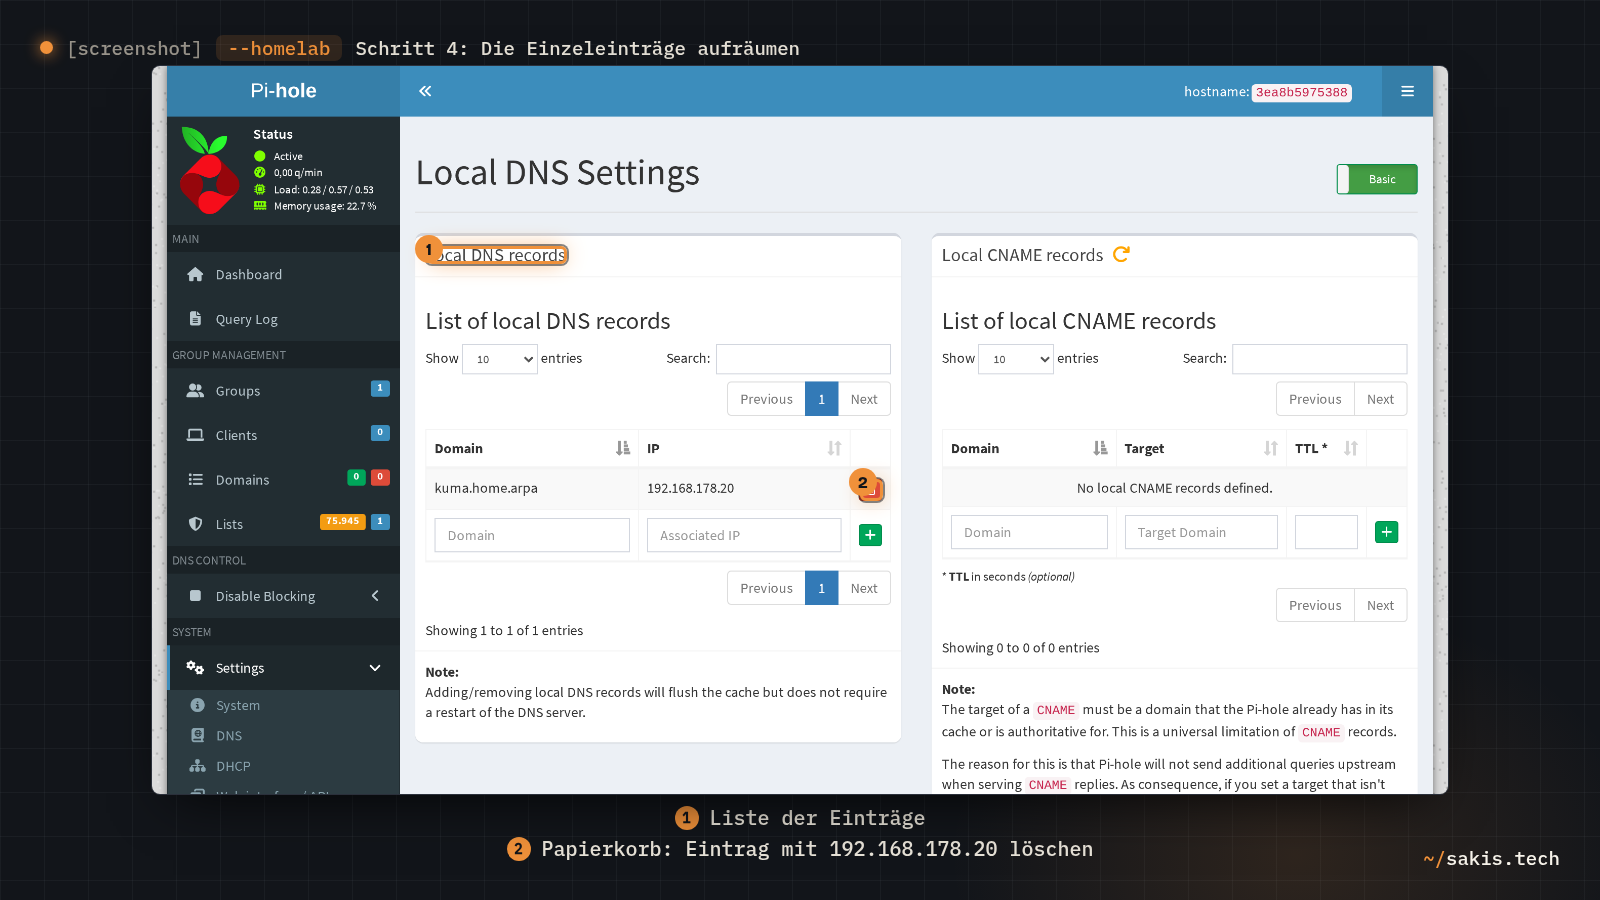Viewport: 1600px width, 900px height.
Task: Sort CNAME records by TTL column
Action: click(x=1326, y=448)
